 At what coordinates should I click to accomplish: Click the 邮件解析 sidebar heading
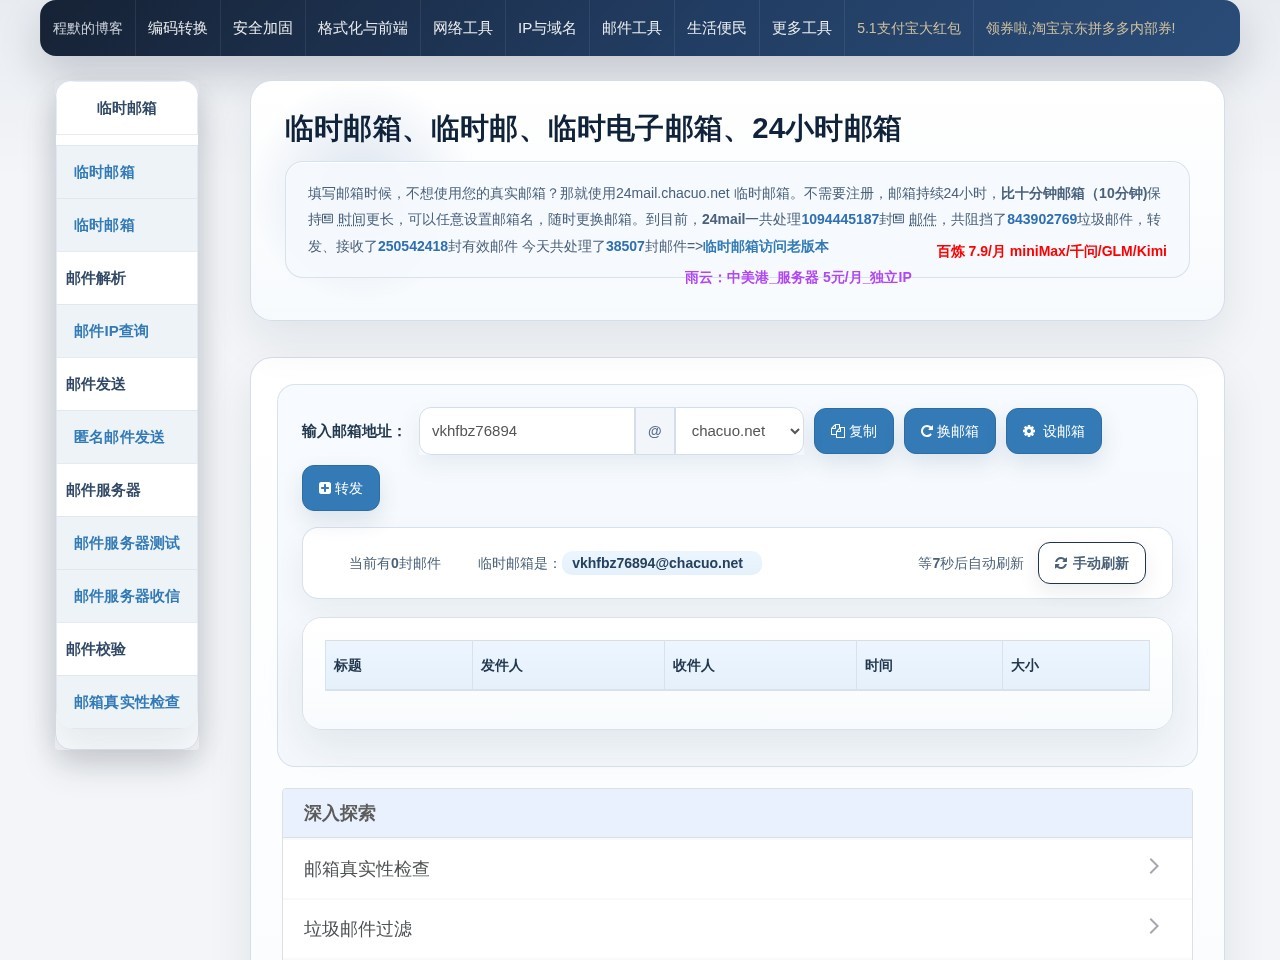click(x=127, y=278)
